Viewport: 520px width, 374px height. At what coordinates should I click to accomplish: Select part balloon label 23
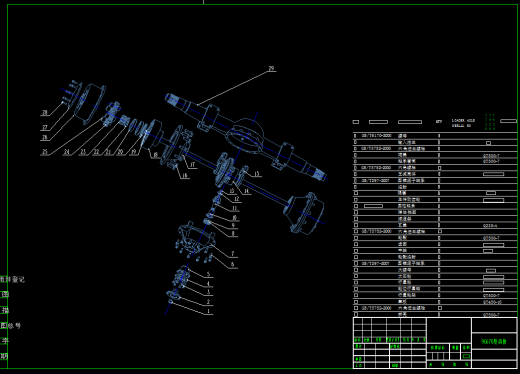pyautogui.click(x=83, y=152)
